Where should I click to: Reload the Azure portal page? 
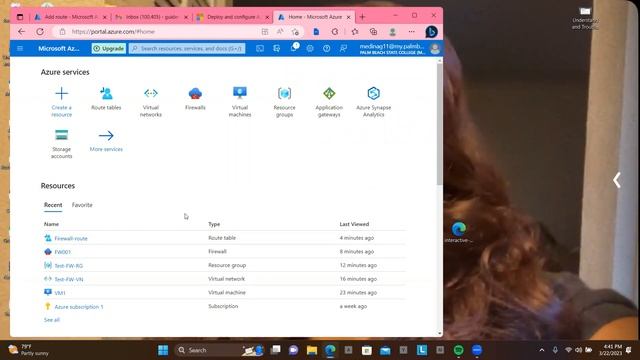pyautogui.click(x=40, y=31)
